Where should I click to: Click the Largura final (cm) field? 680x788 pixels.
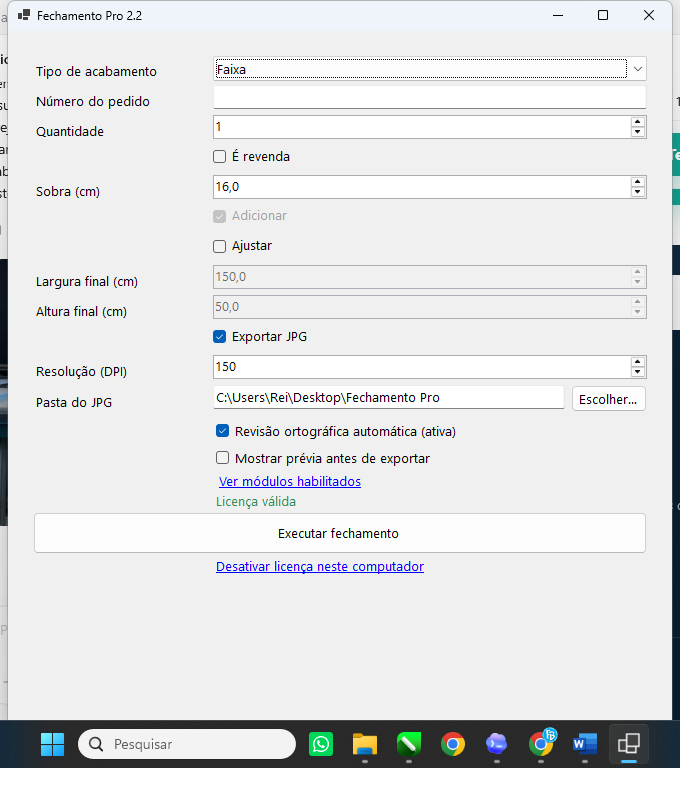(430, 277)
